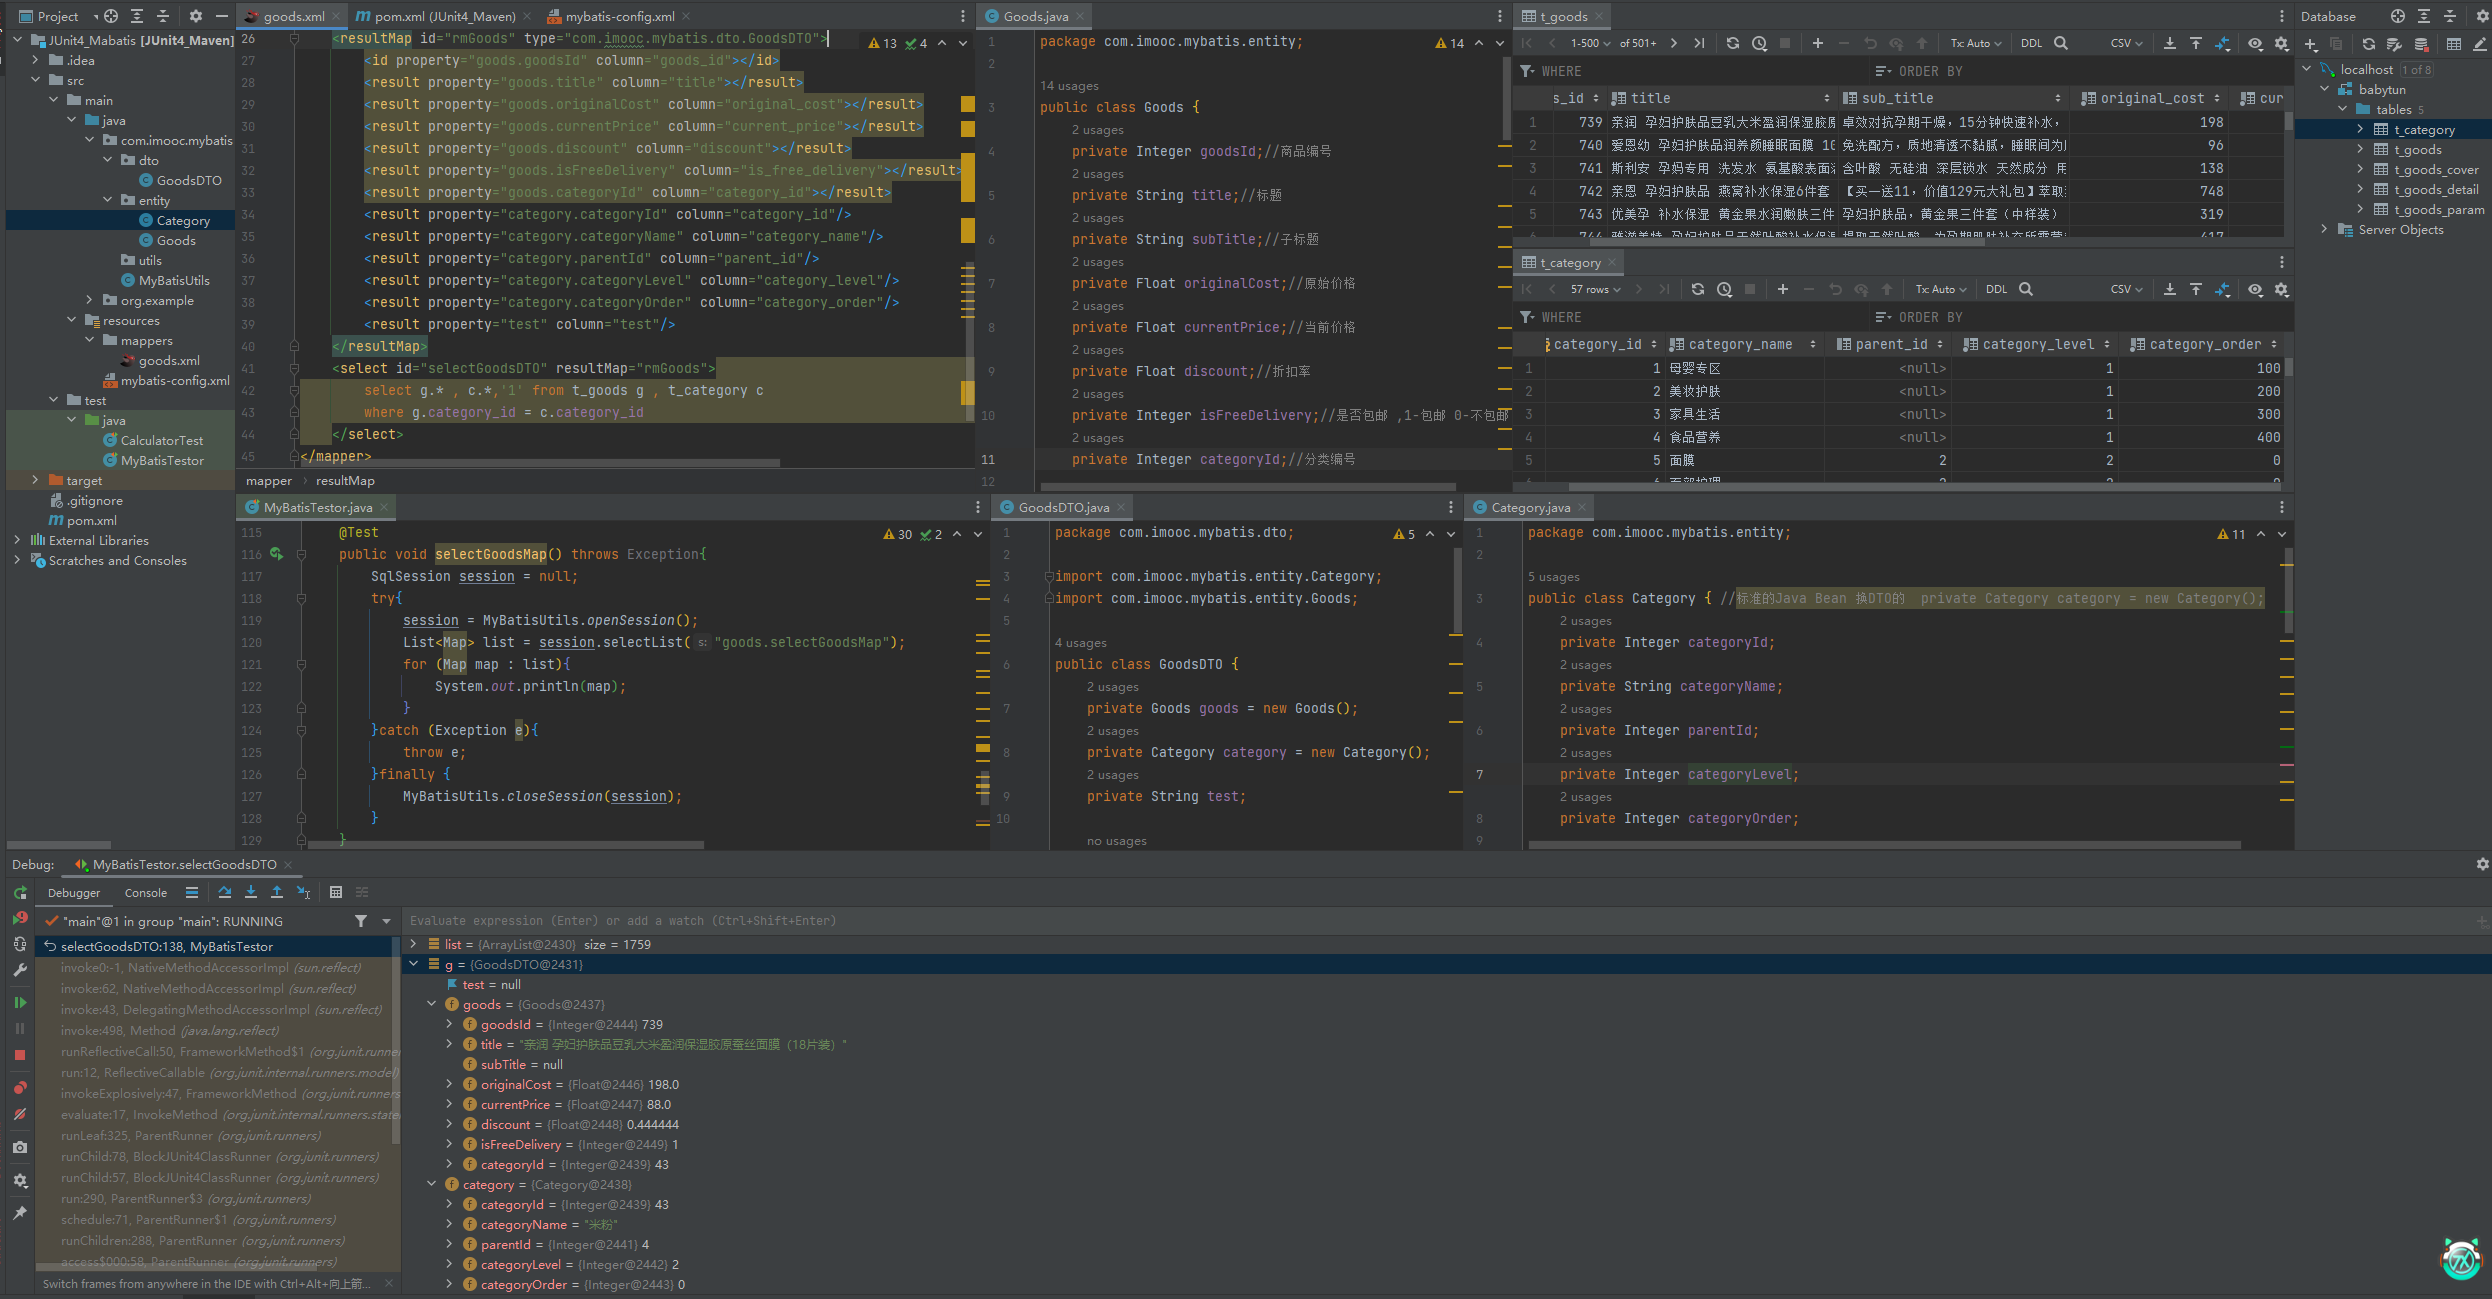Click the Mute Breakpoints icon
This screenshot has width=2492, height=1299.
tap(19, 1114)
